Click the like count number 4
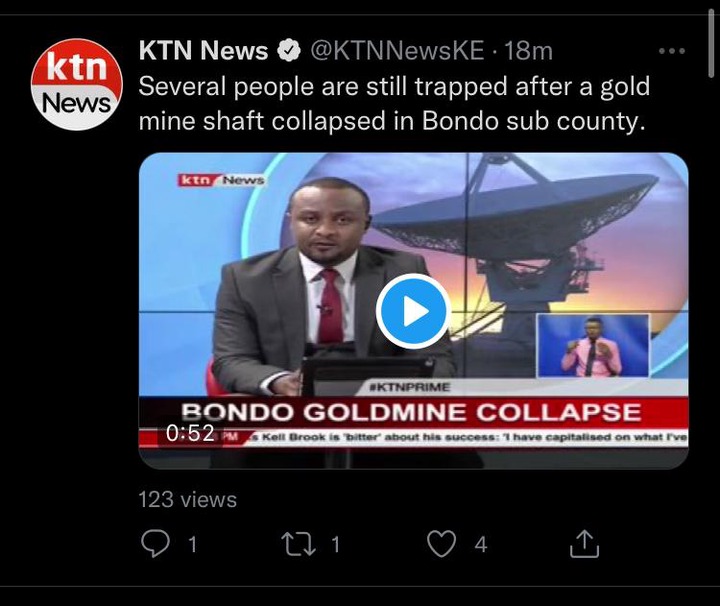 pos(481,544)
